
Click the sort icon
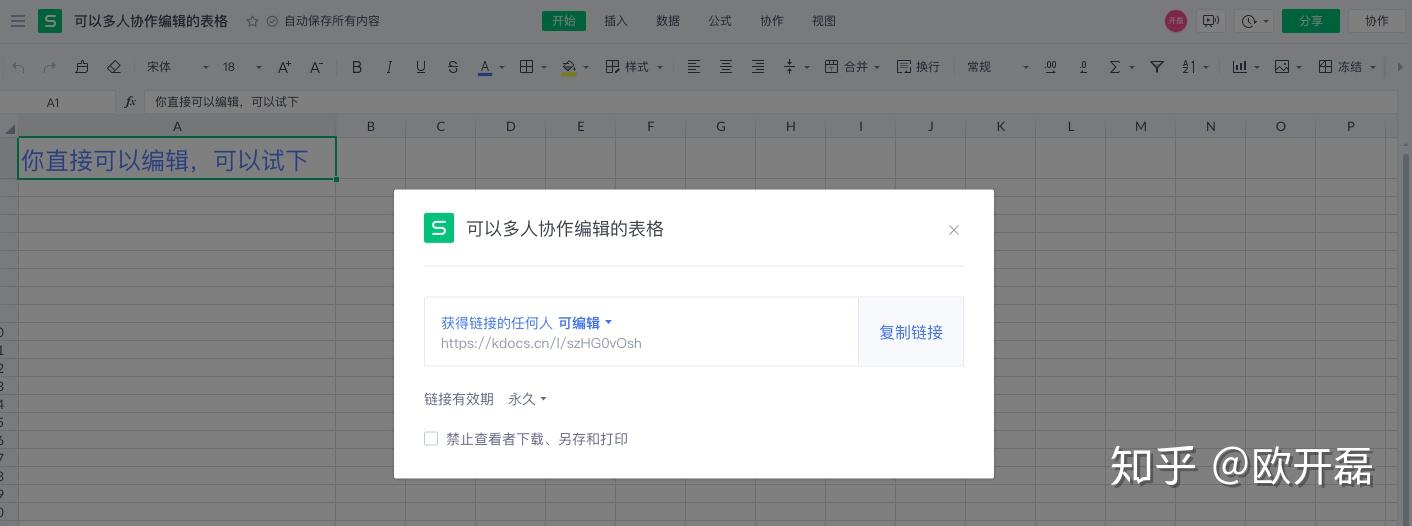[1189, 67]
